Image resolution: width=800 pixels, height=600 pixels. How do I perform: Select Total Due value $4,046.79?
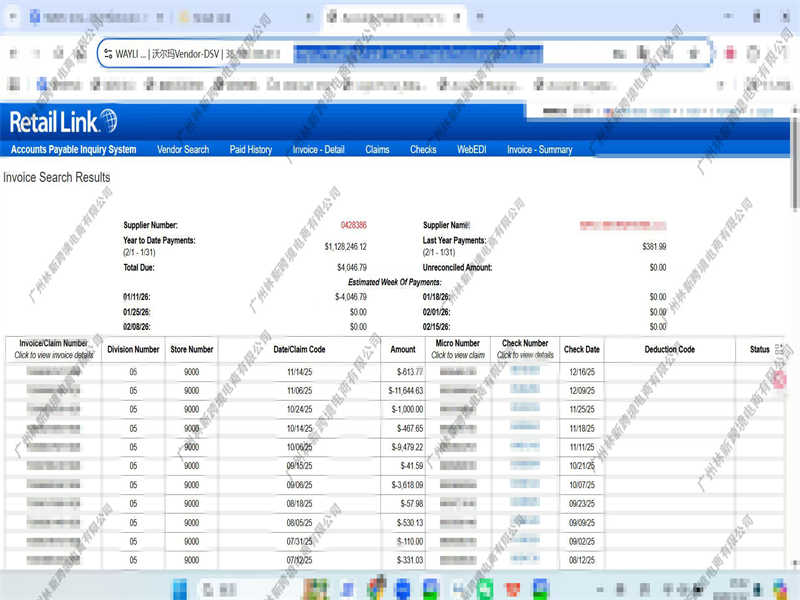(352, 267)
